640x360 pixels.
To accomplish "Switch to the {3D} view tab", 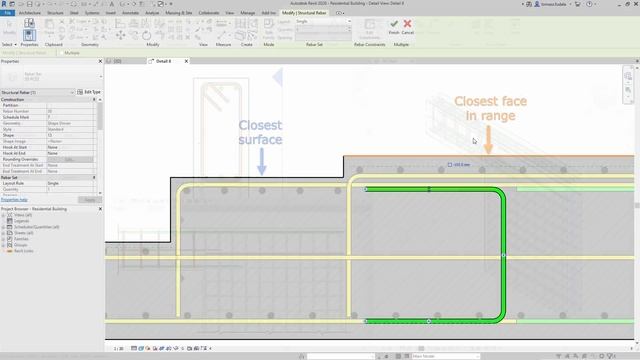I will (118, 61).
